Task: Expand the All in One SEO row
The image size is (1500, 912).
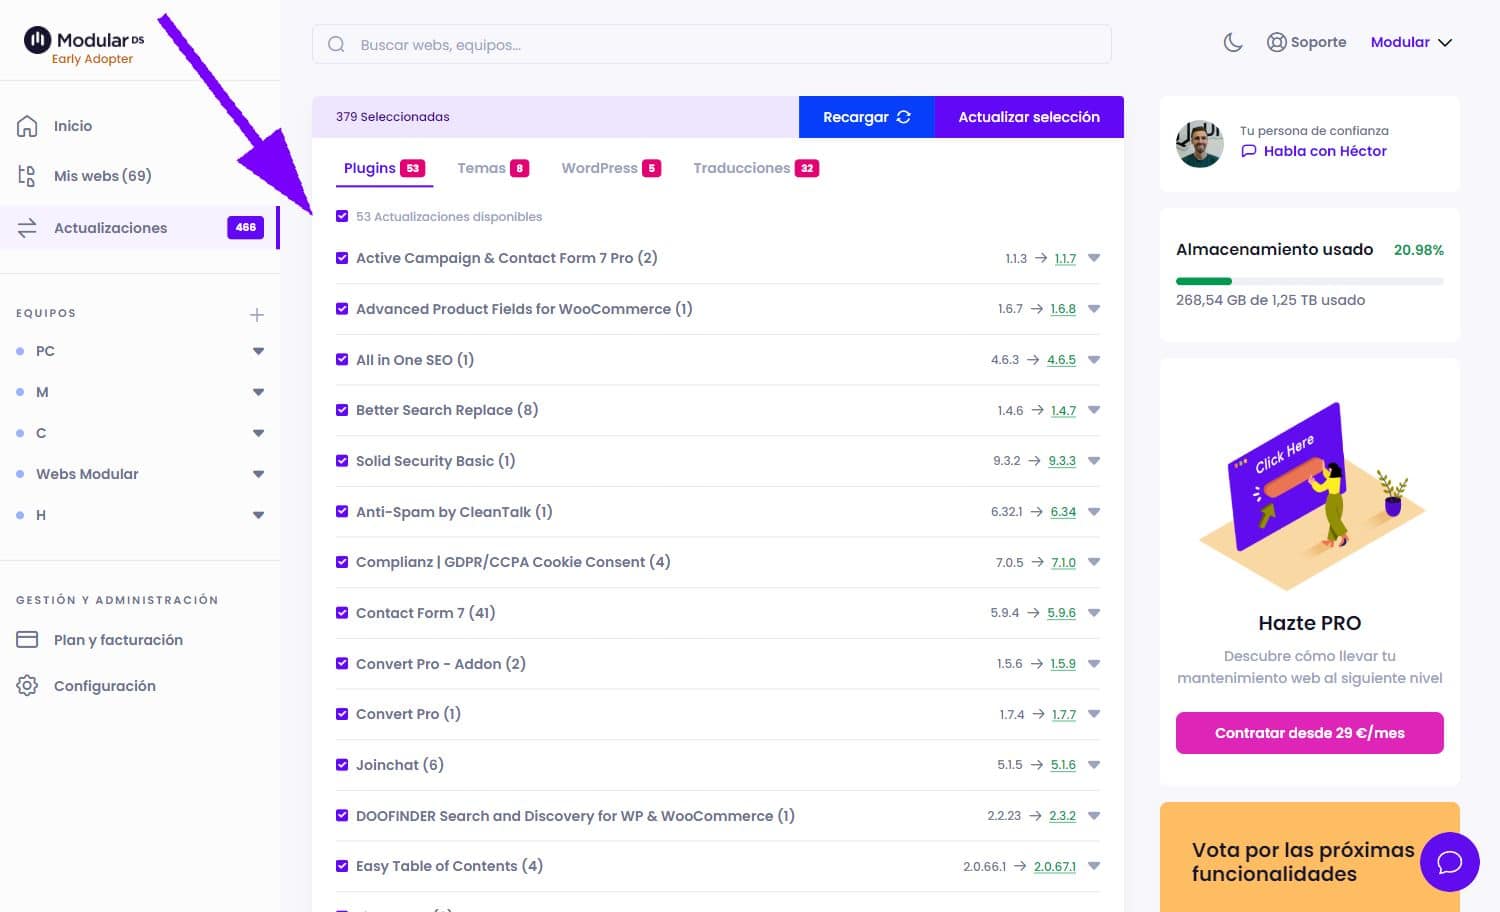Action: point(1094,359)
